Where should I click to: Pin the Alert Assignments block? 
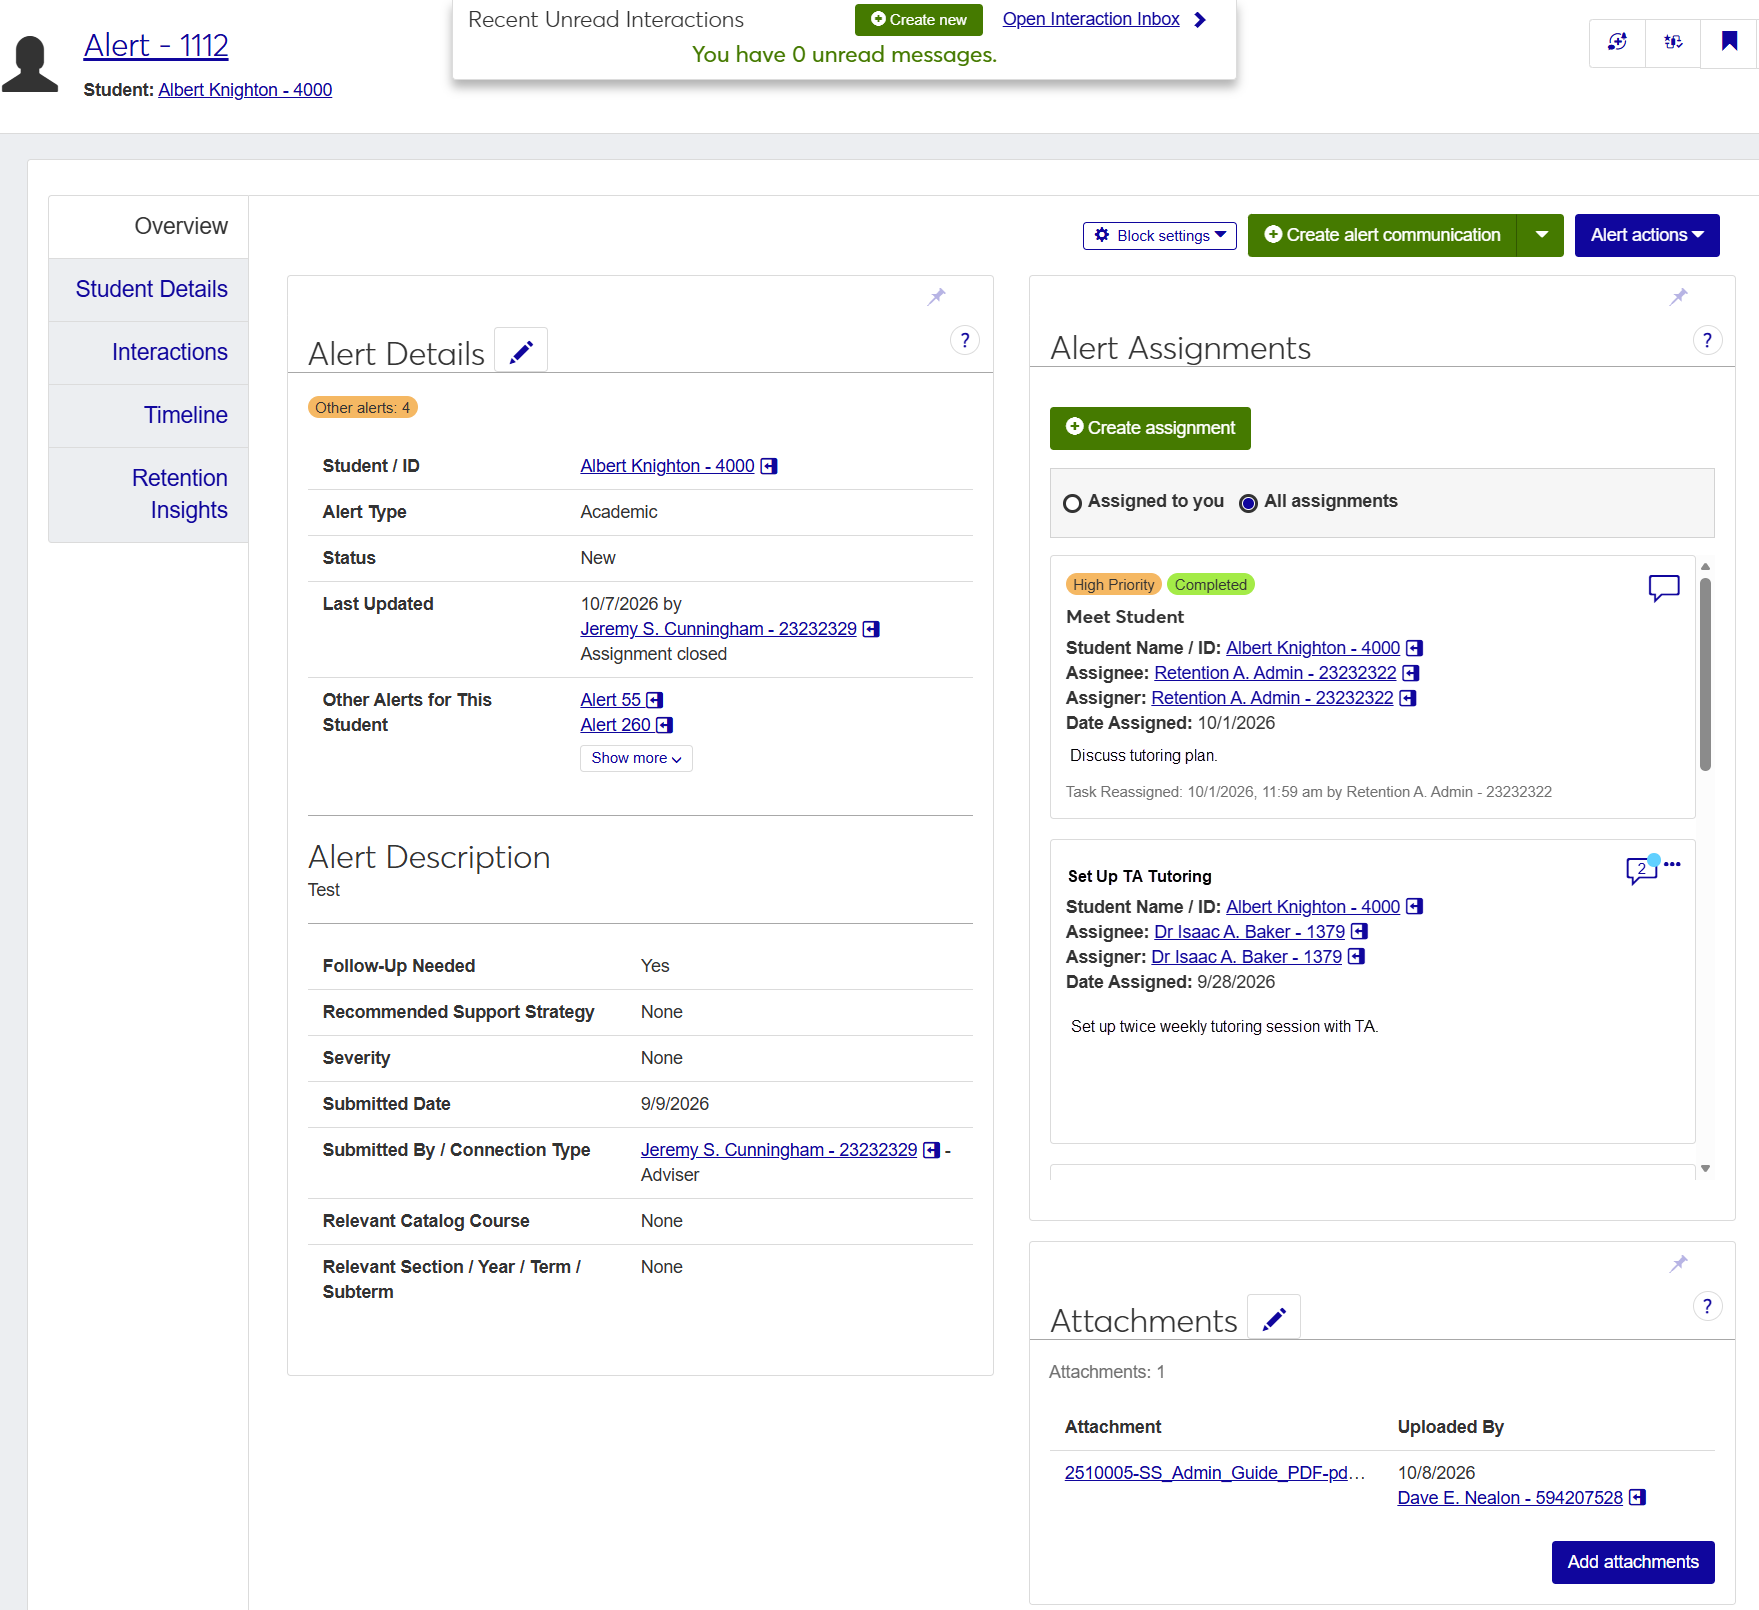(x=1679, y=296)
